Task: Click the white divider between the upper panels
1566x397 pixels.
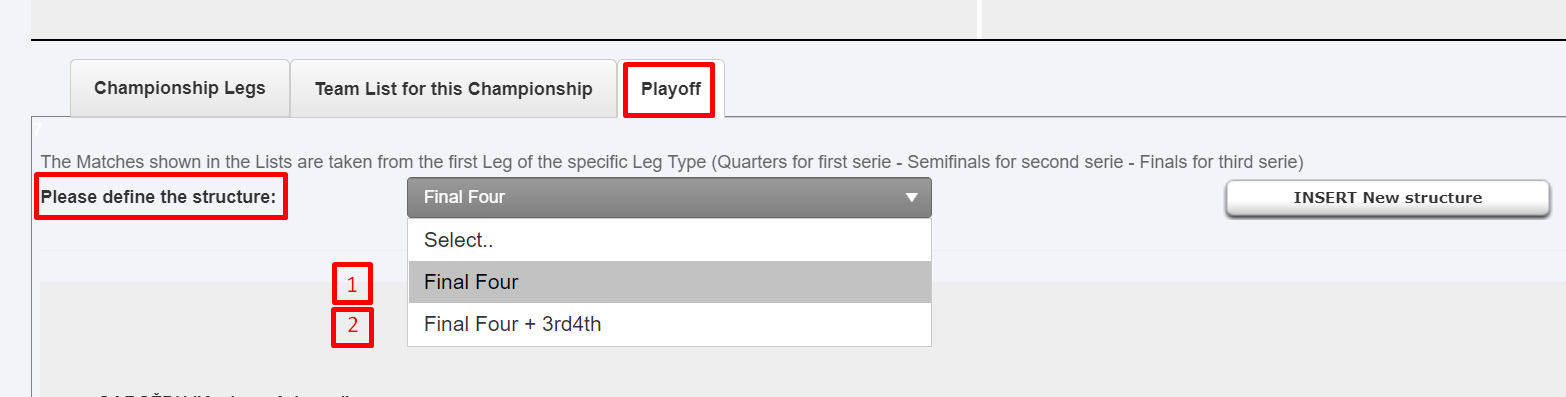Action: click(x=980, y=18)
